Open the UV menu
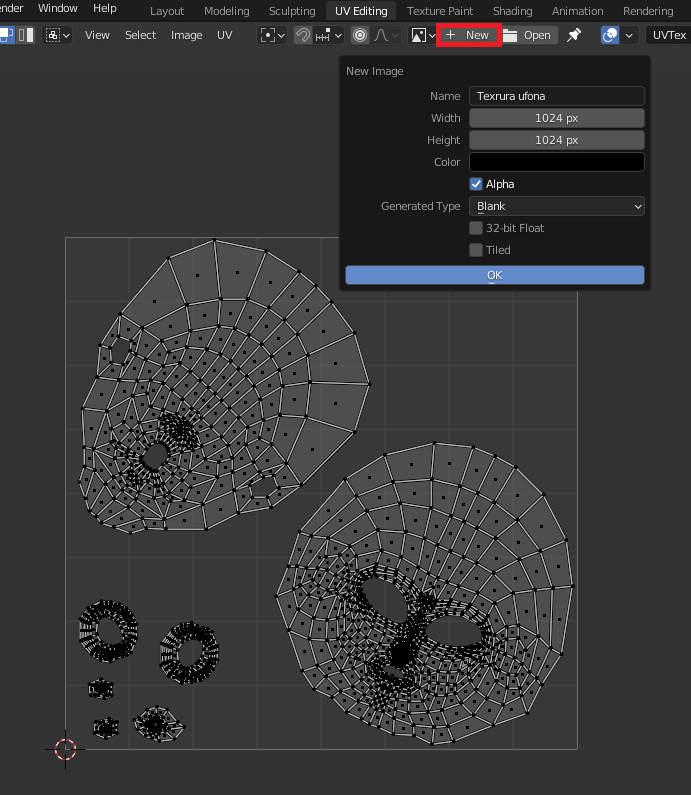The image size is (691, 795). click(225, 35)
